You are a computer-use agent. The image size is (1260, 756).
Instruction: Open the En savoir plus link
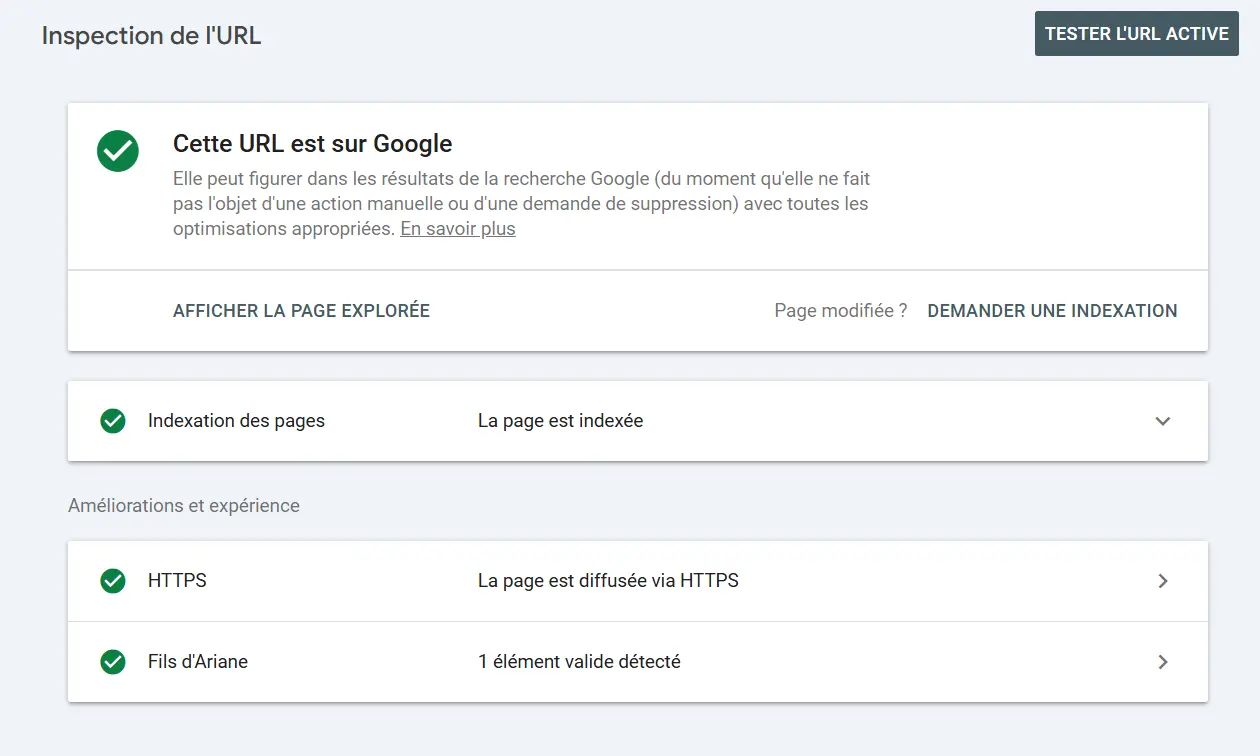tap(457, 228)
